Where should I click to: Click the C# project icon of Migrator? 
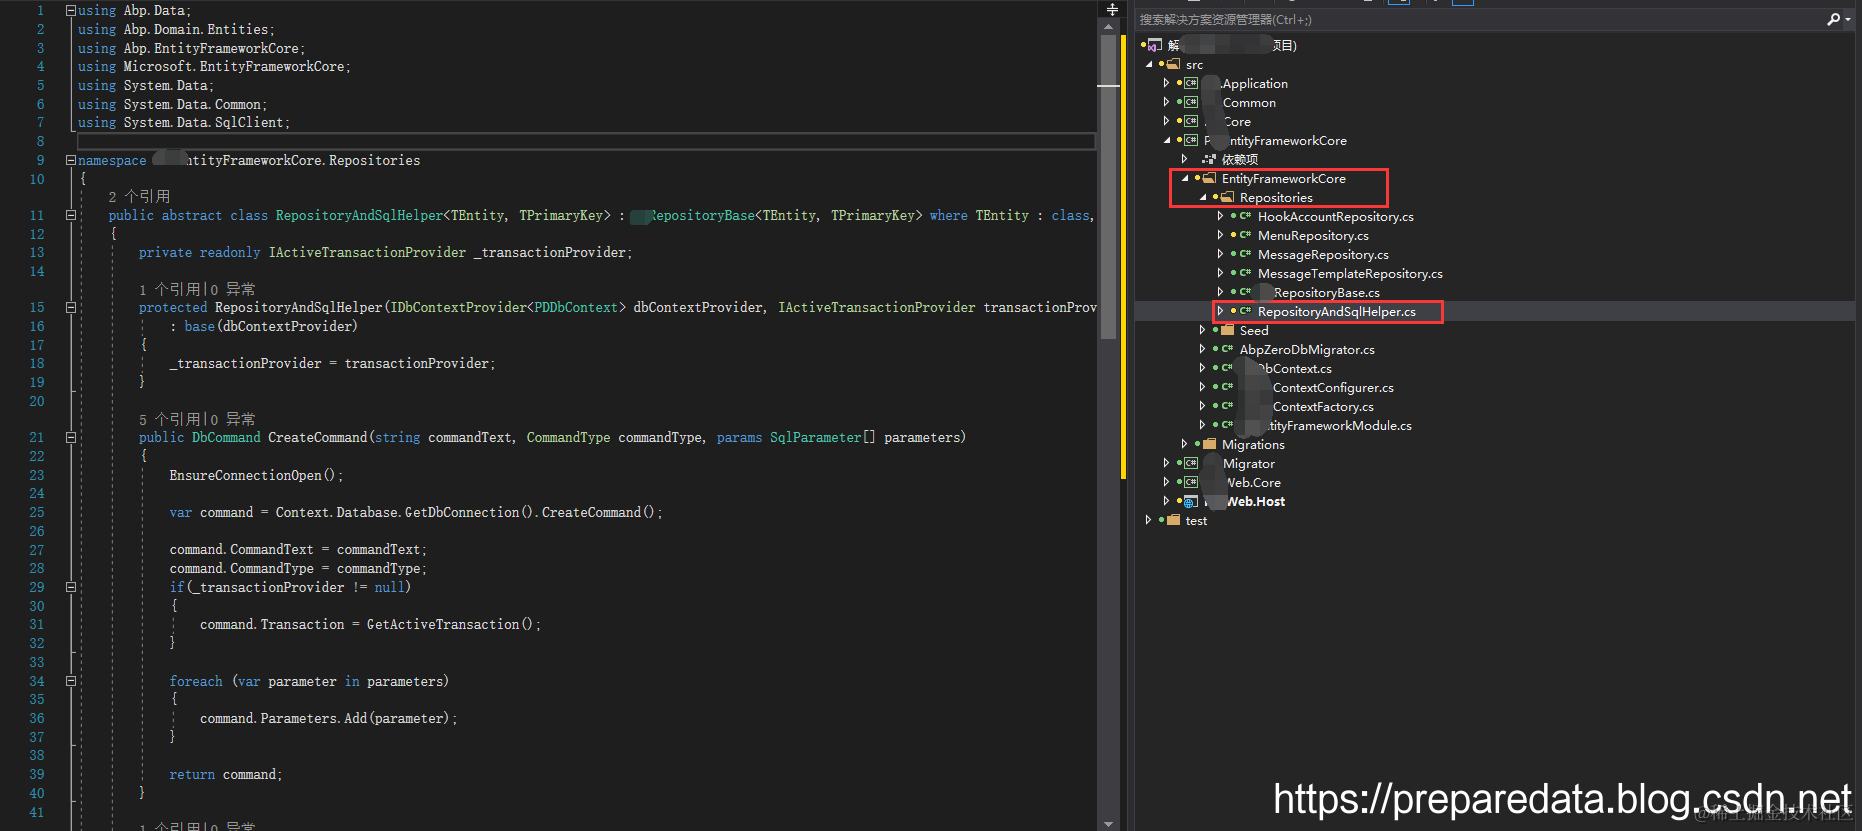point(1191,463)
